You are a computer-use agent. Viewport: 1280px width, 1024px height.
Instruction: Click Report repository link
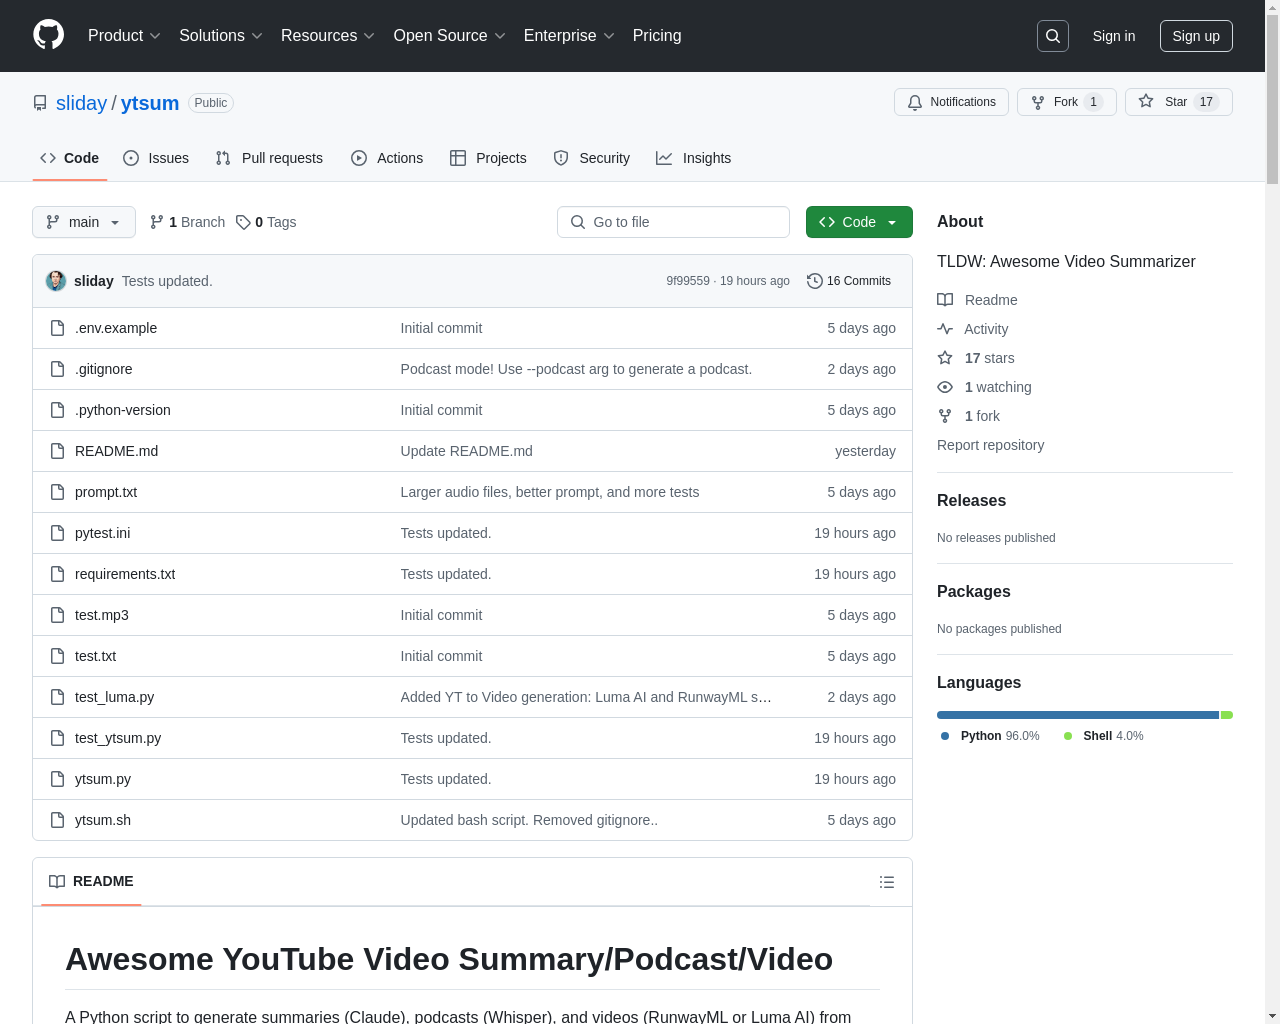[990, 445]
